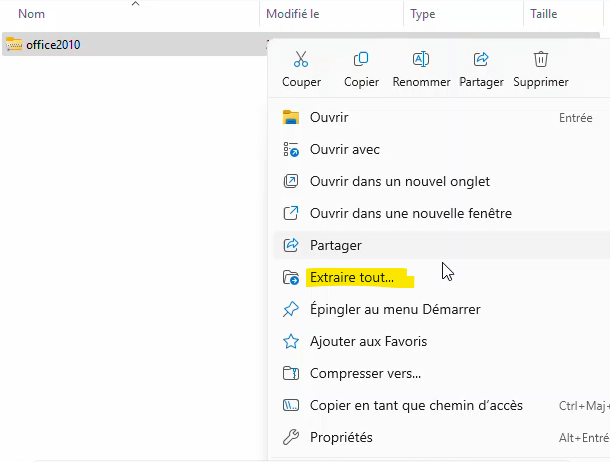Click the wrench icon beside Propriétés
The image size is (610, 462).
tap(291, 437)
